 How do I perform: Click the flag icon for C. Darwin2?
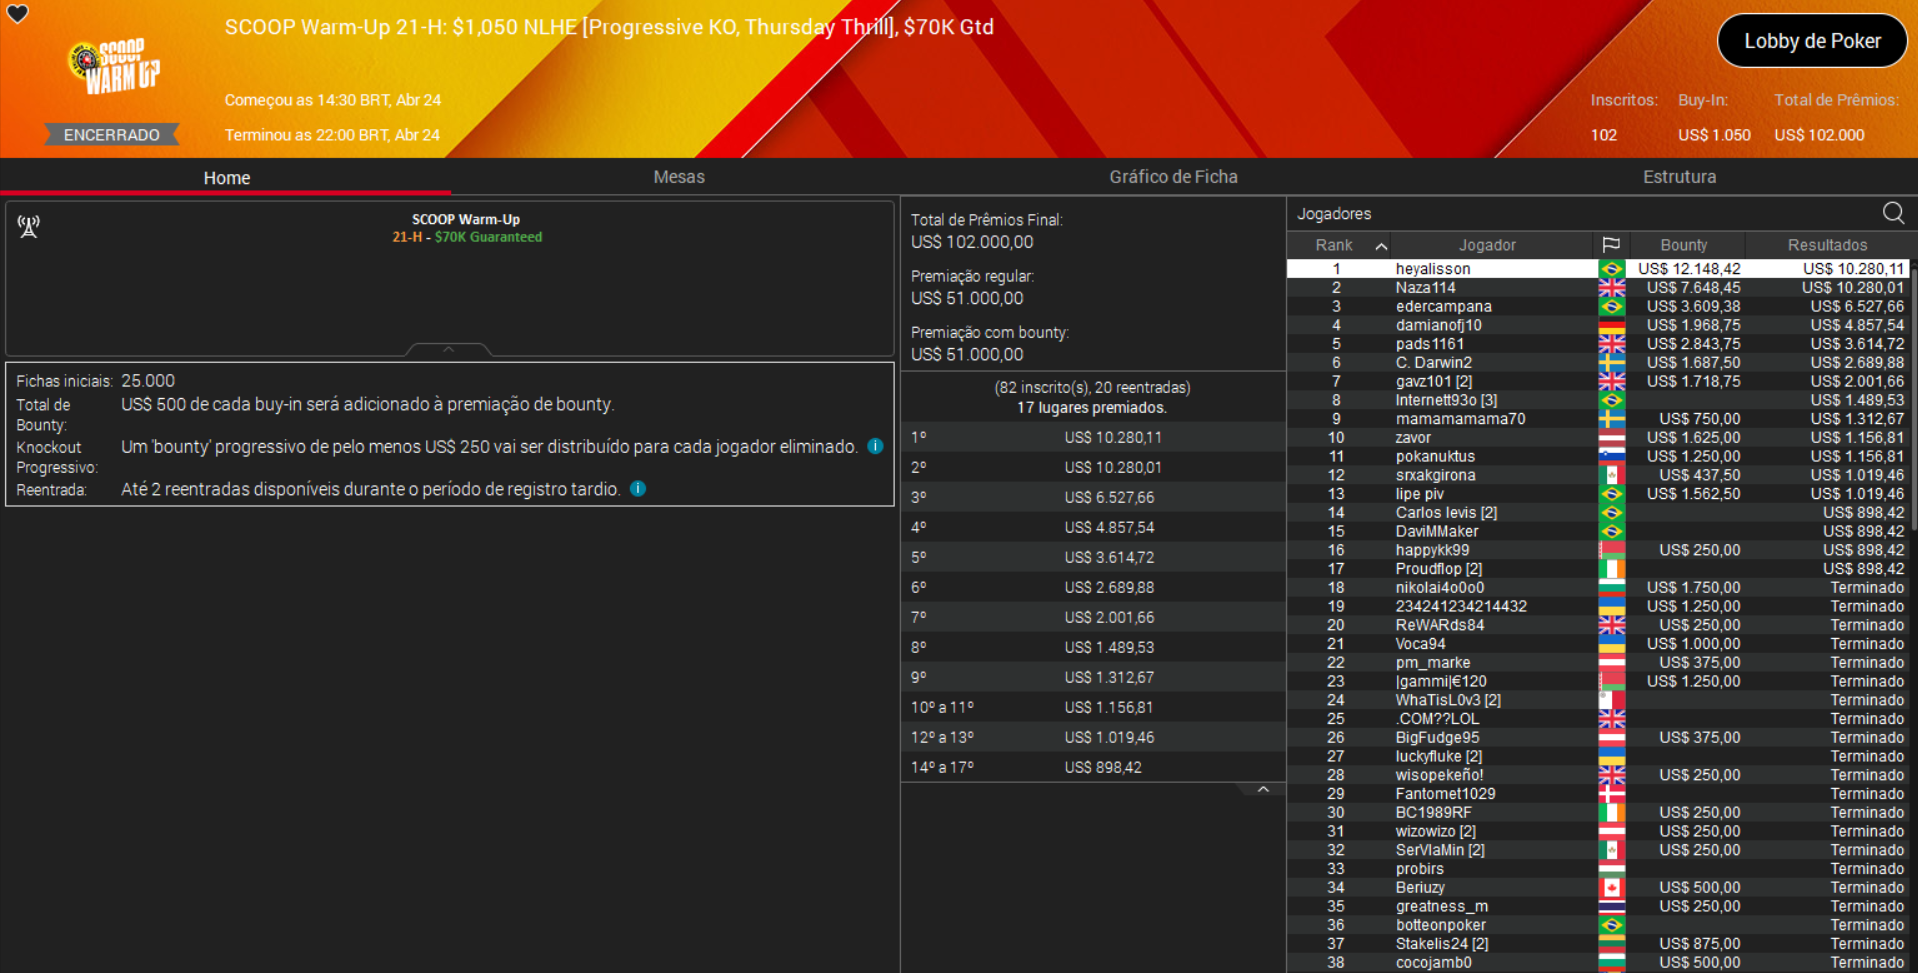pos(1611,363)
